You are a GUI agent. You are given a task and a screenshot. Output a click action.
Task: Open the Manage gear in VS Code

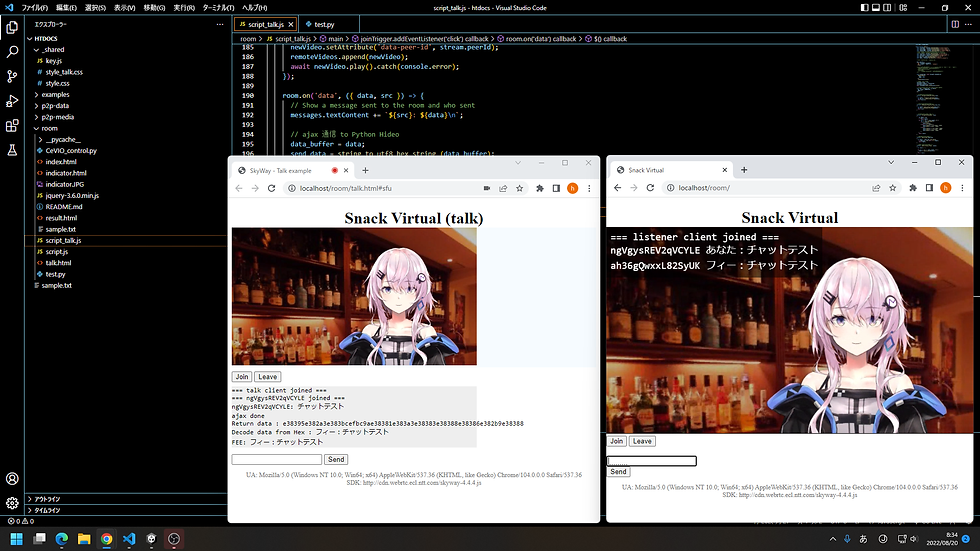click(12, 503)
